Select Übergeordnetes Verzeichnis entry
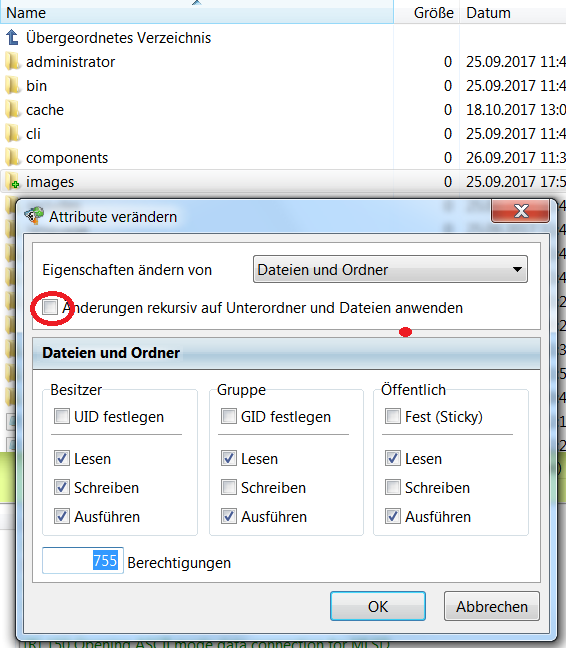The height and width of the screenshot is (648, 566). [x=119, y=38]
